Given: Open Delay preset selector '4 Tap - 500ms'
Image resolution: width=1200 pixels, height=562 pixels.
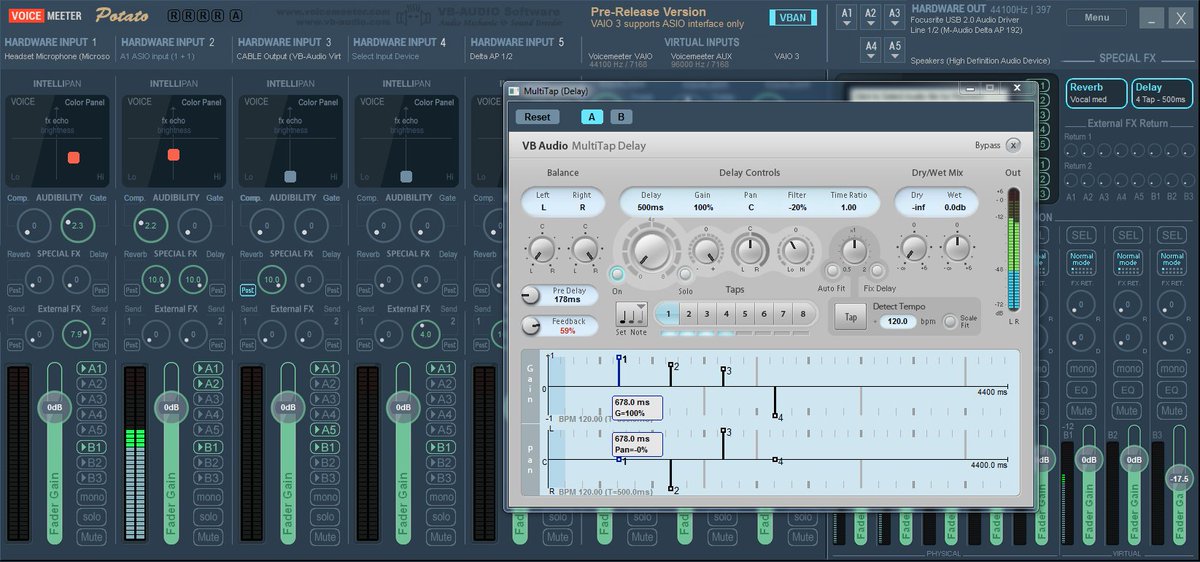Looking at the screenshot, I should pos(1163,93).
